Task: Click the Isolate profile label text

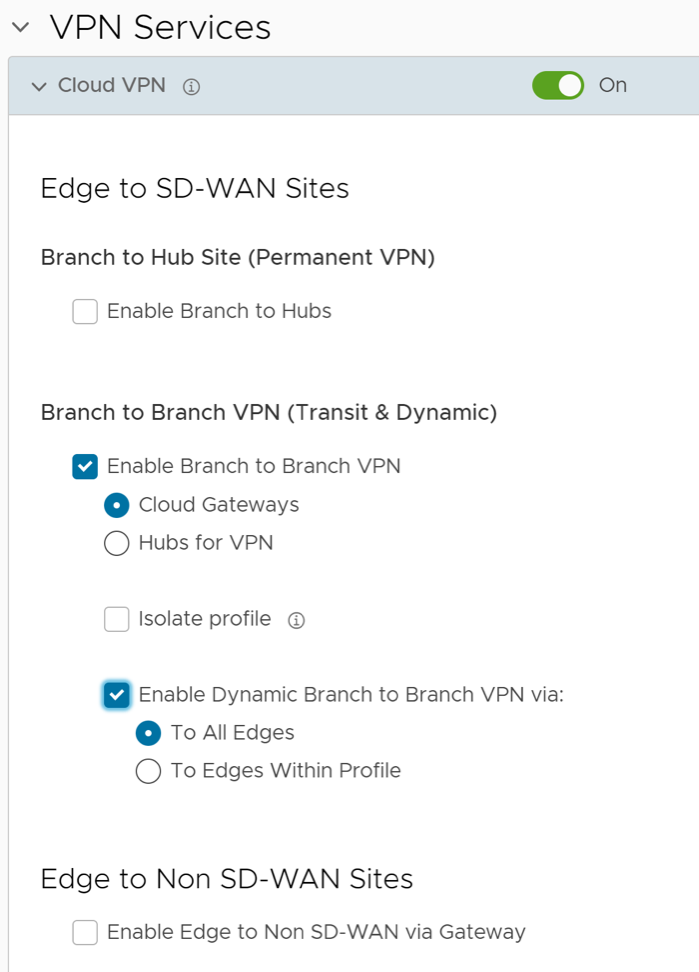Action: pos(204,620)
